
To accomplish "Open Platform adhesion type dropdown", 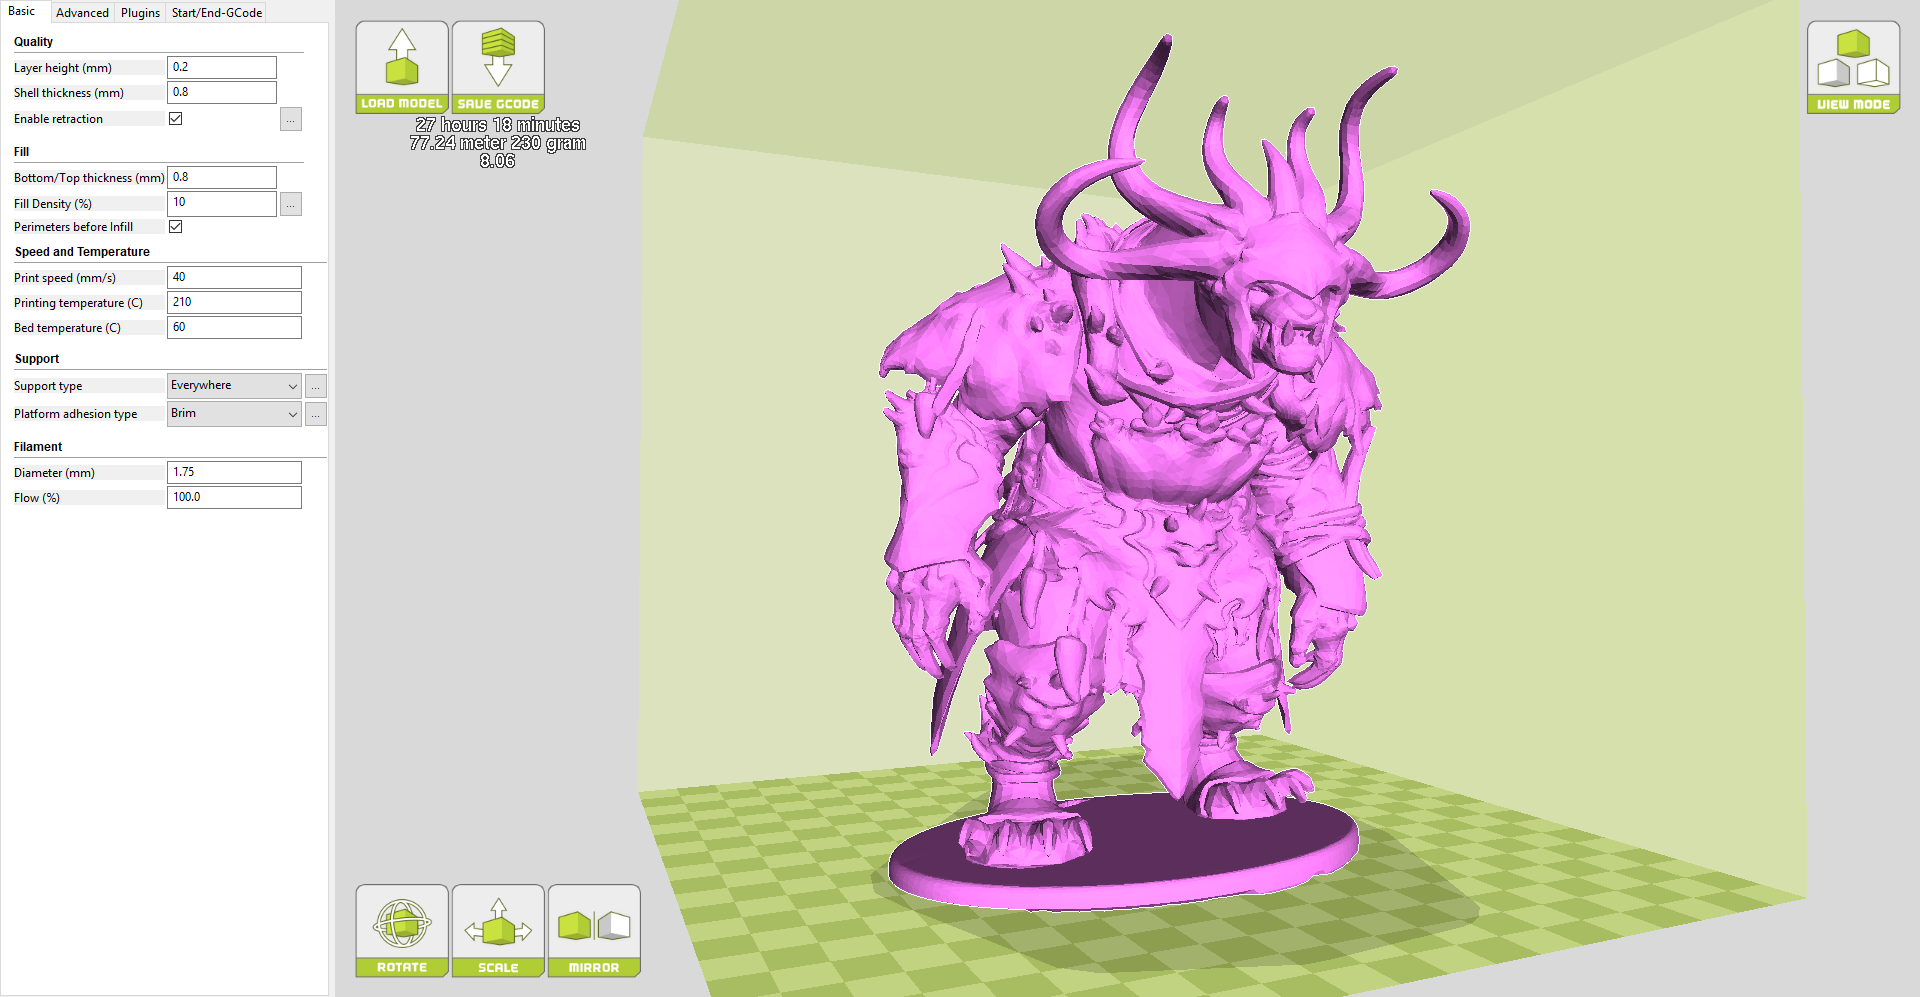I will [x=234, y=414].
